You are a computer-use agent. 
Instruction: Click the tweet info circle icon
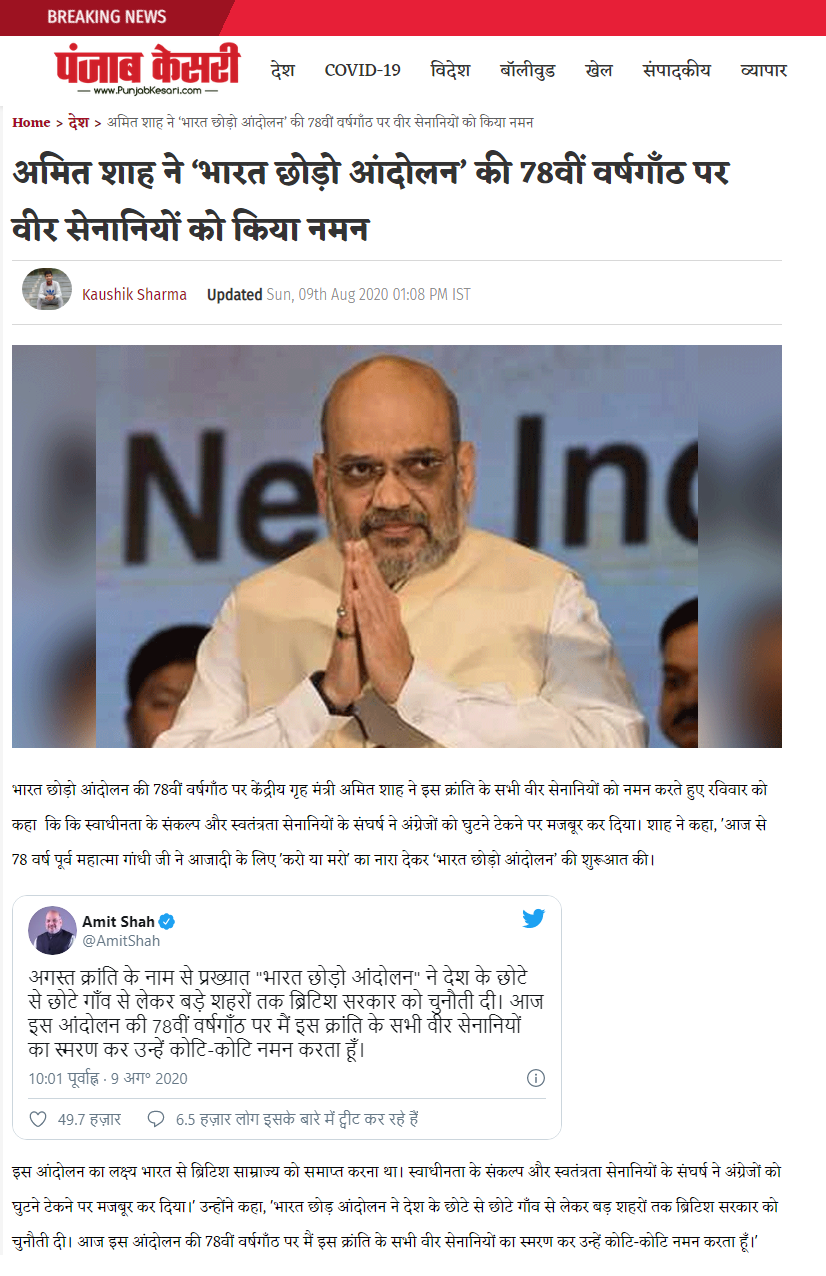coord(536,1078)
